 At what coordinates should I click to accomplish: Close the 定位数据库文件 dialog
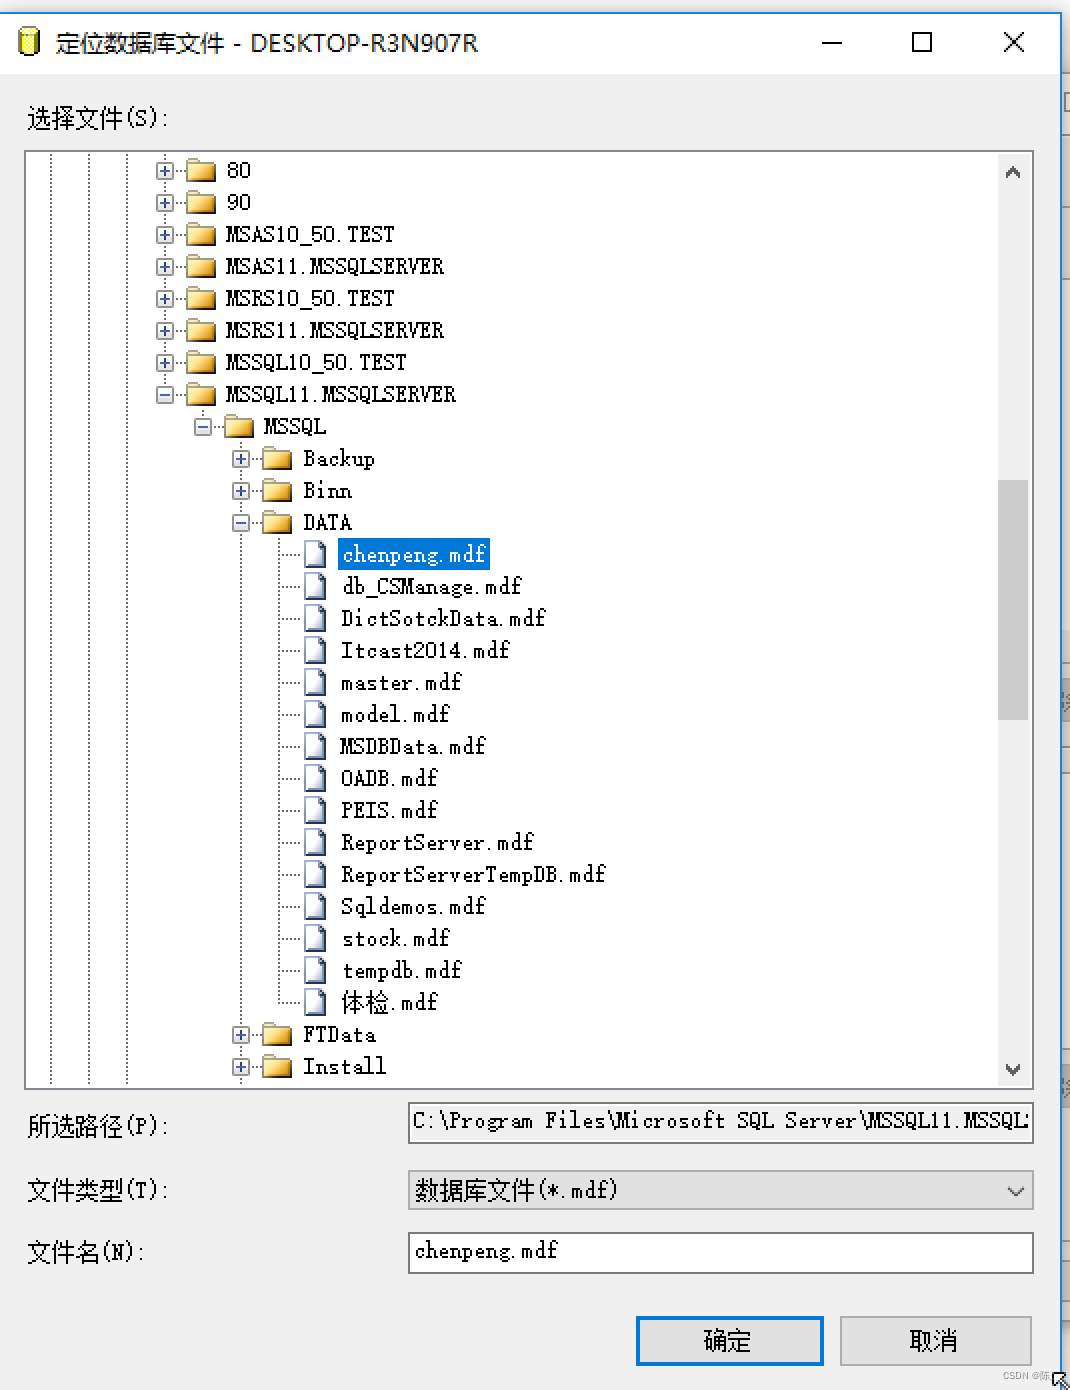[x=1013, y=42]
